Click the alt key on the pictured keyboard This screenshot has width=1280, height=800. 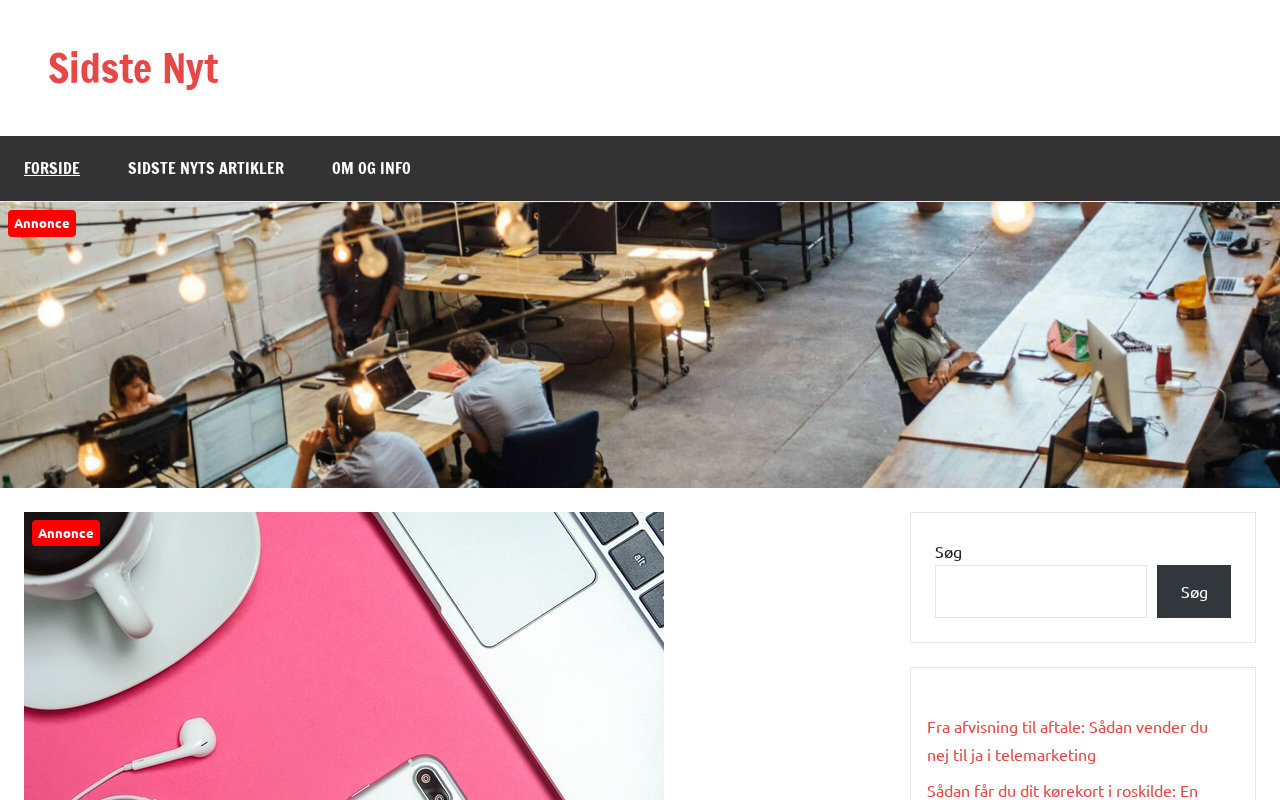640,559
